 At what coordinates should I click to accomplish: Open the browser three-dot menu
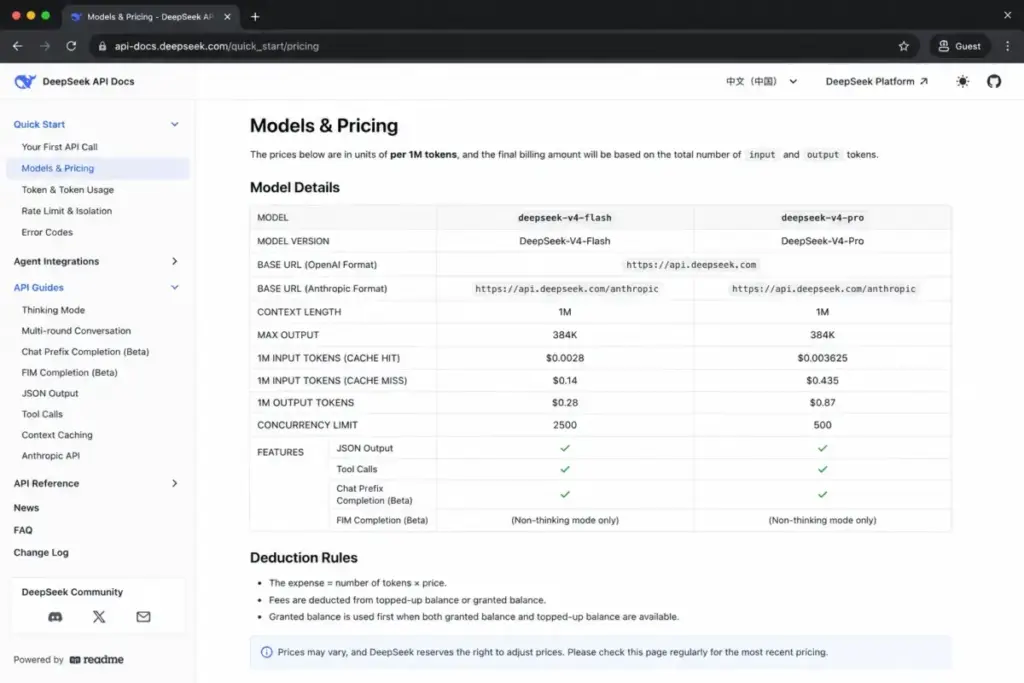[x=1008, y=46]
